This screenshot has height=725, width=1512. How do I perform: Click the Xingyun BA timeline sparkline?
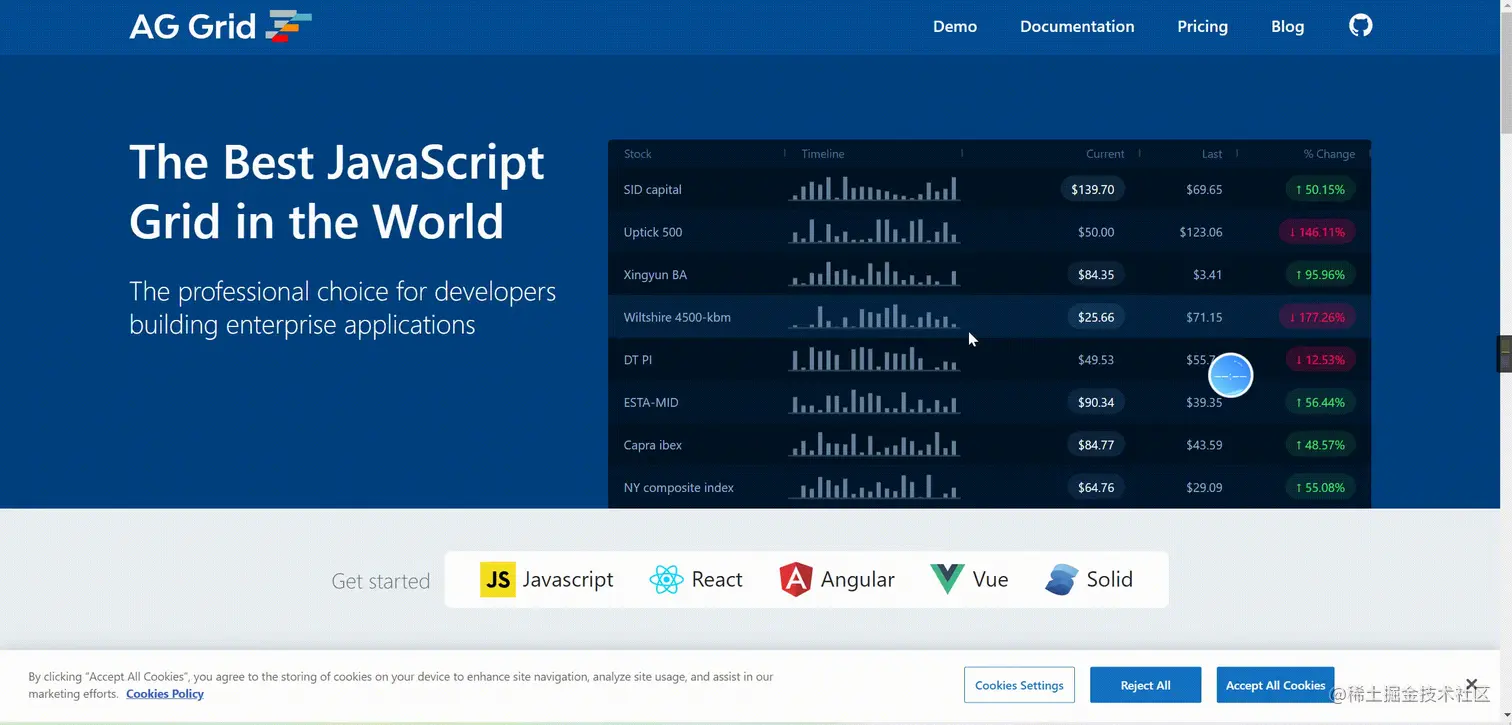click(x=874, y=274)
